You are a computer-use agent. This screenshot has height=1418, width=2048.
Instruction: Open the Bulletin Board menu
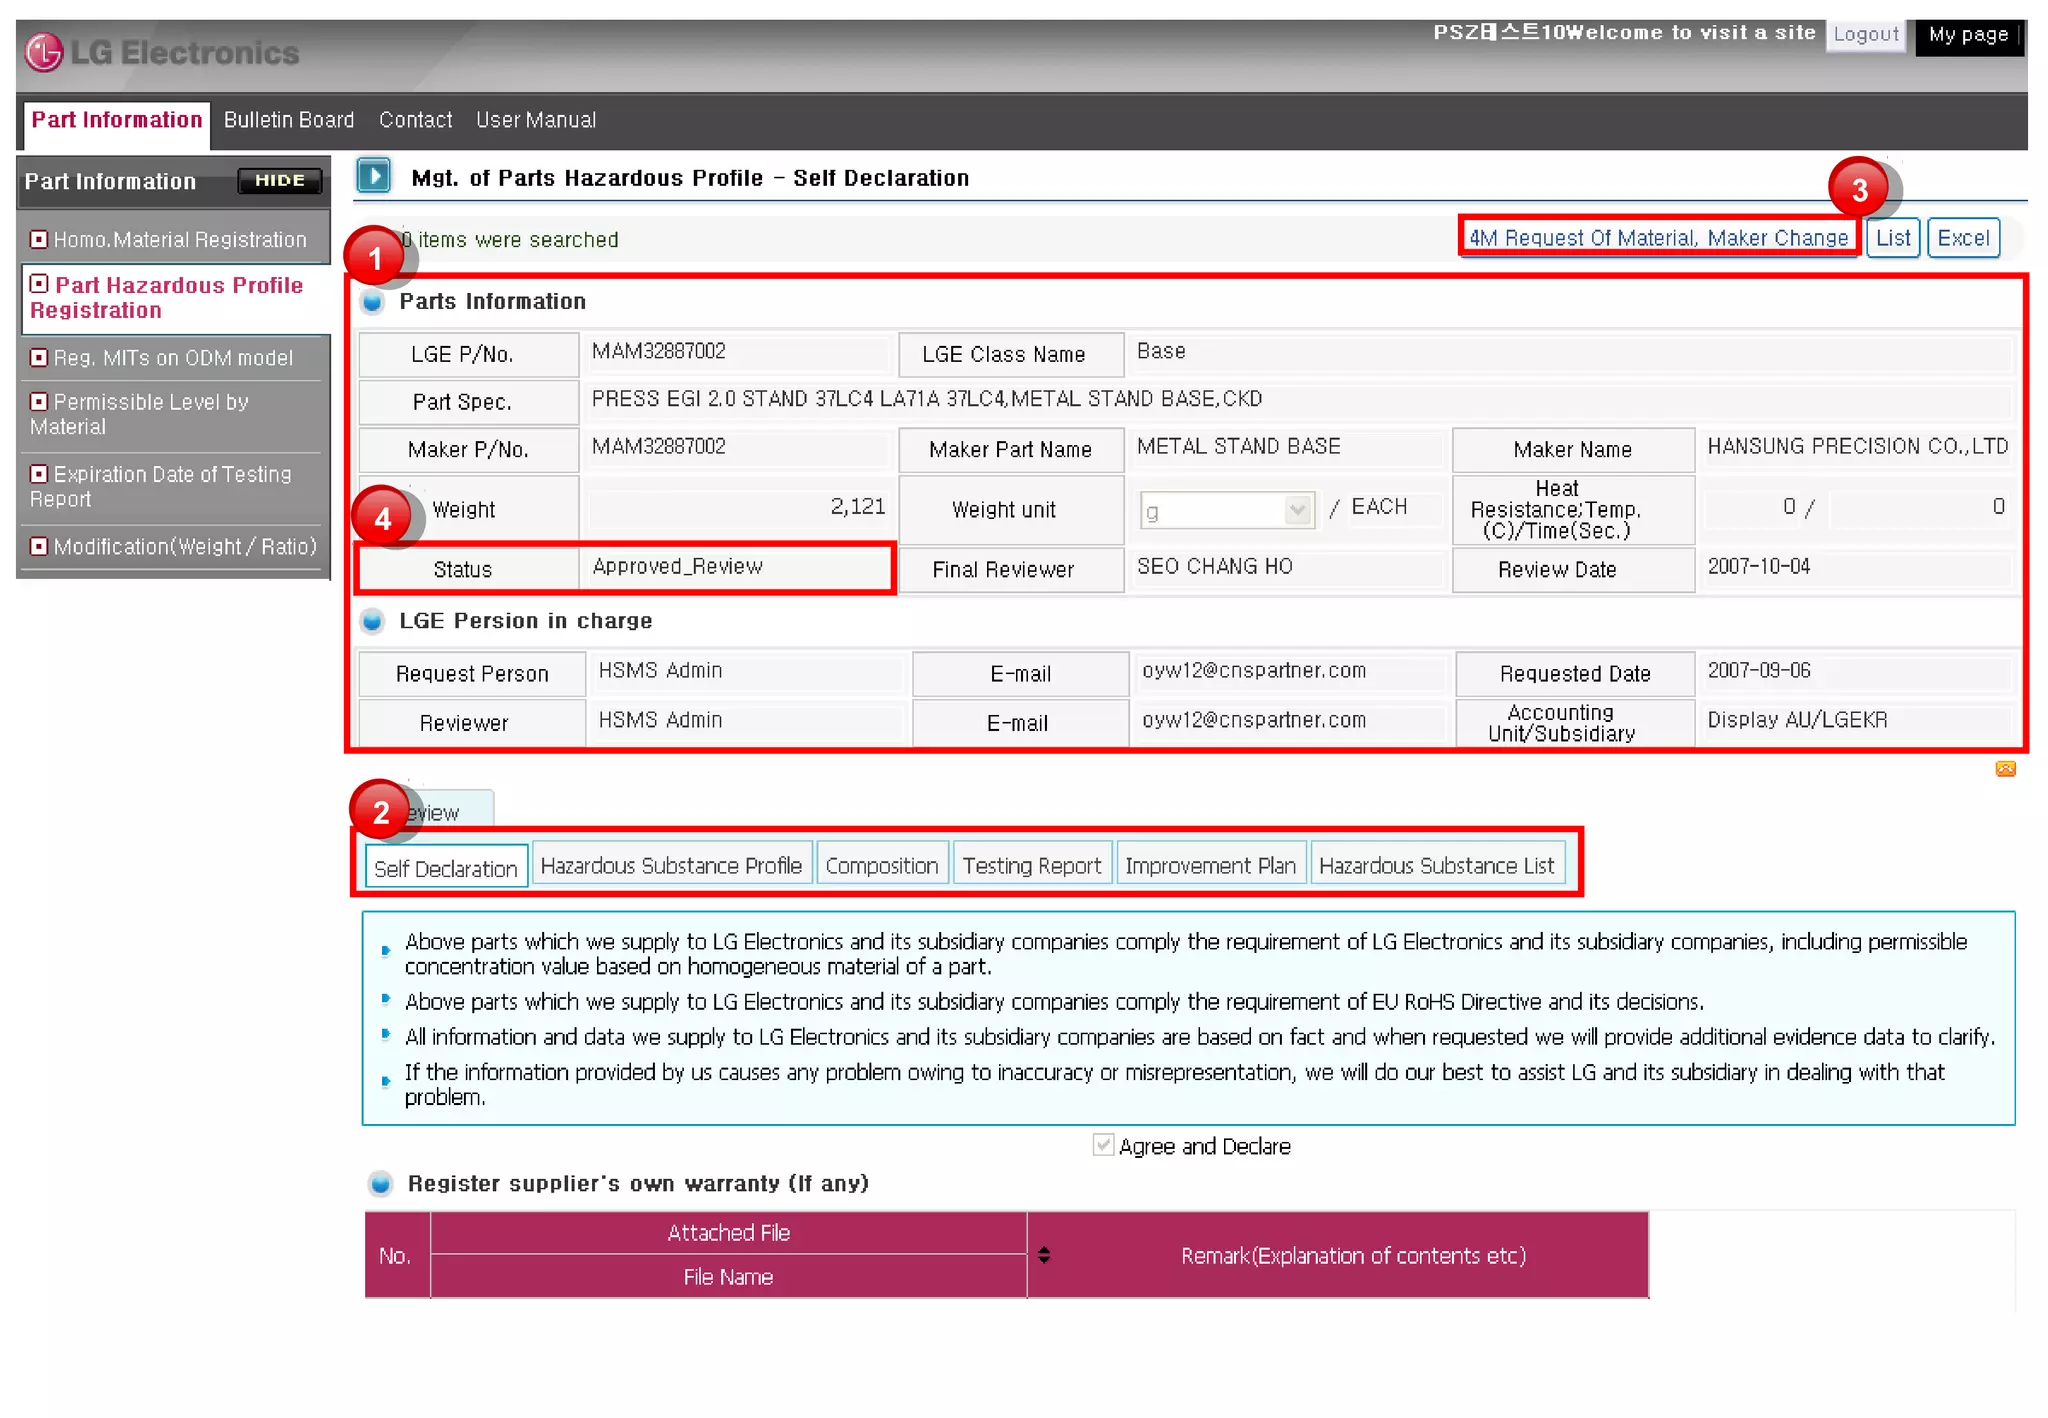289,120
